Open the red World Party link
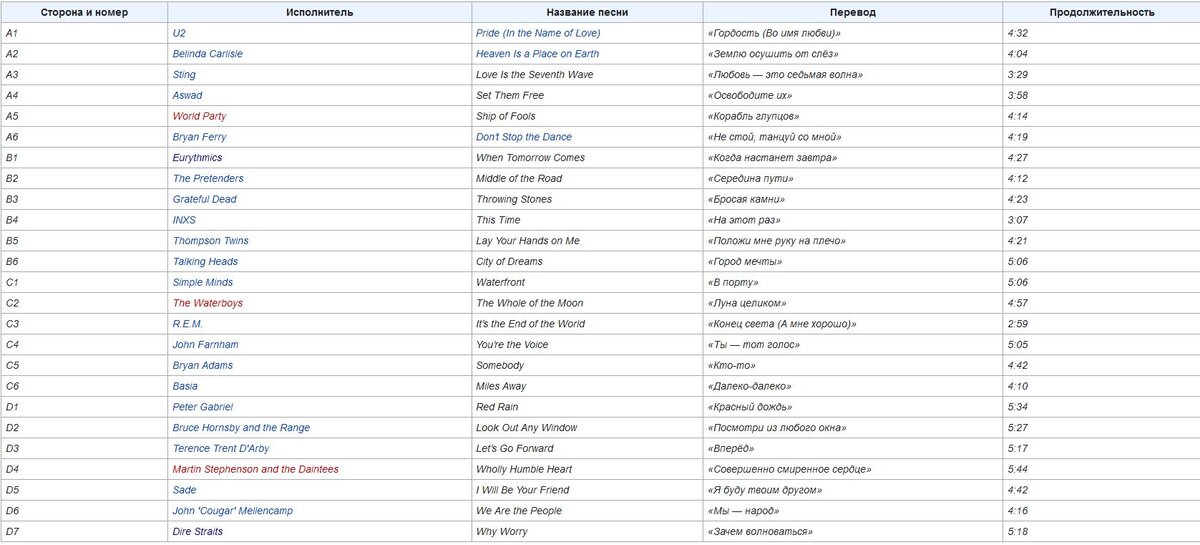This screenshot has height=545, width=1200. click(x=200, y=116)
